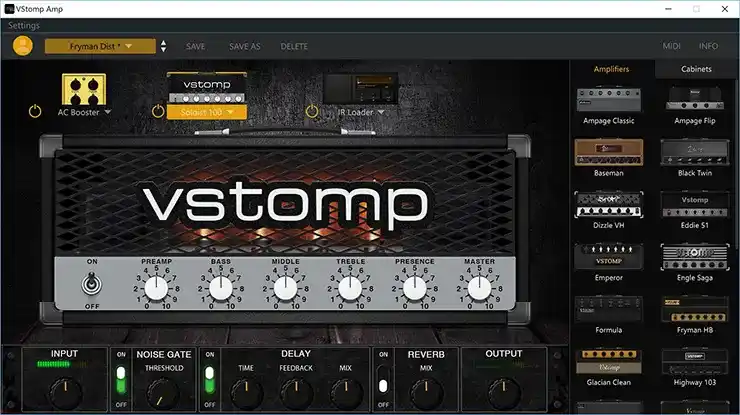Image resolution: width=740 pixels, height=415 pixels.
Task: Step presets with the up/down arrows
Action: coord(163,46)
